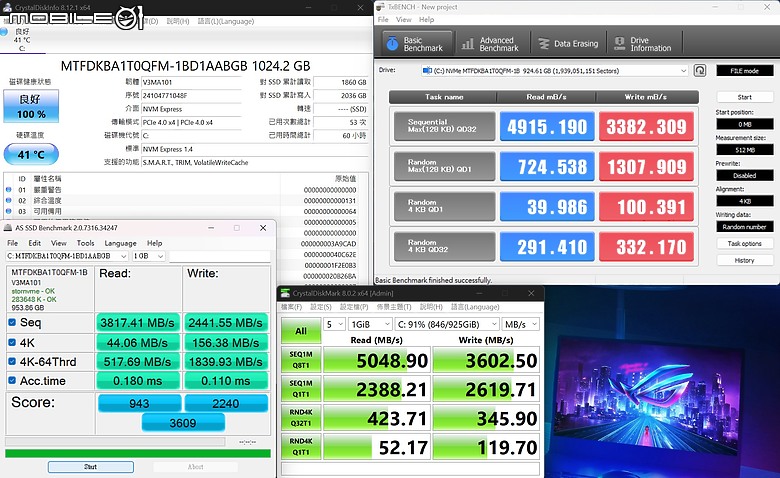Click Sequential Max(128 KB) QD32 task button
This screenshot has width=780, height=478.
tap(444, 126)
